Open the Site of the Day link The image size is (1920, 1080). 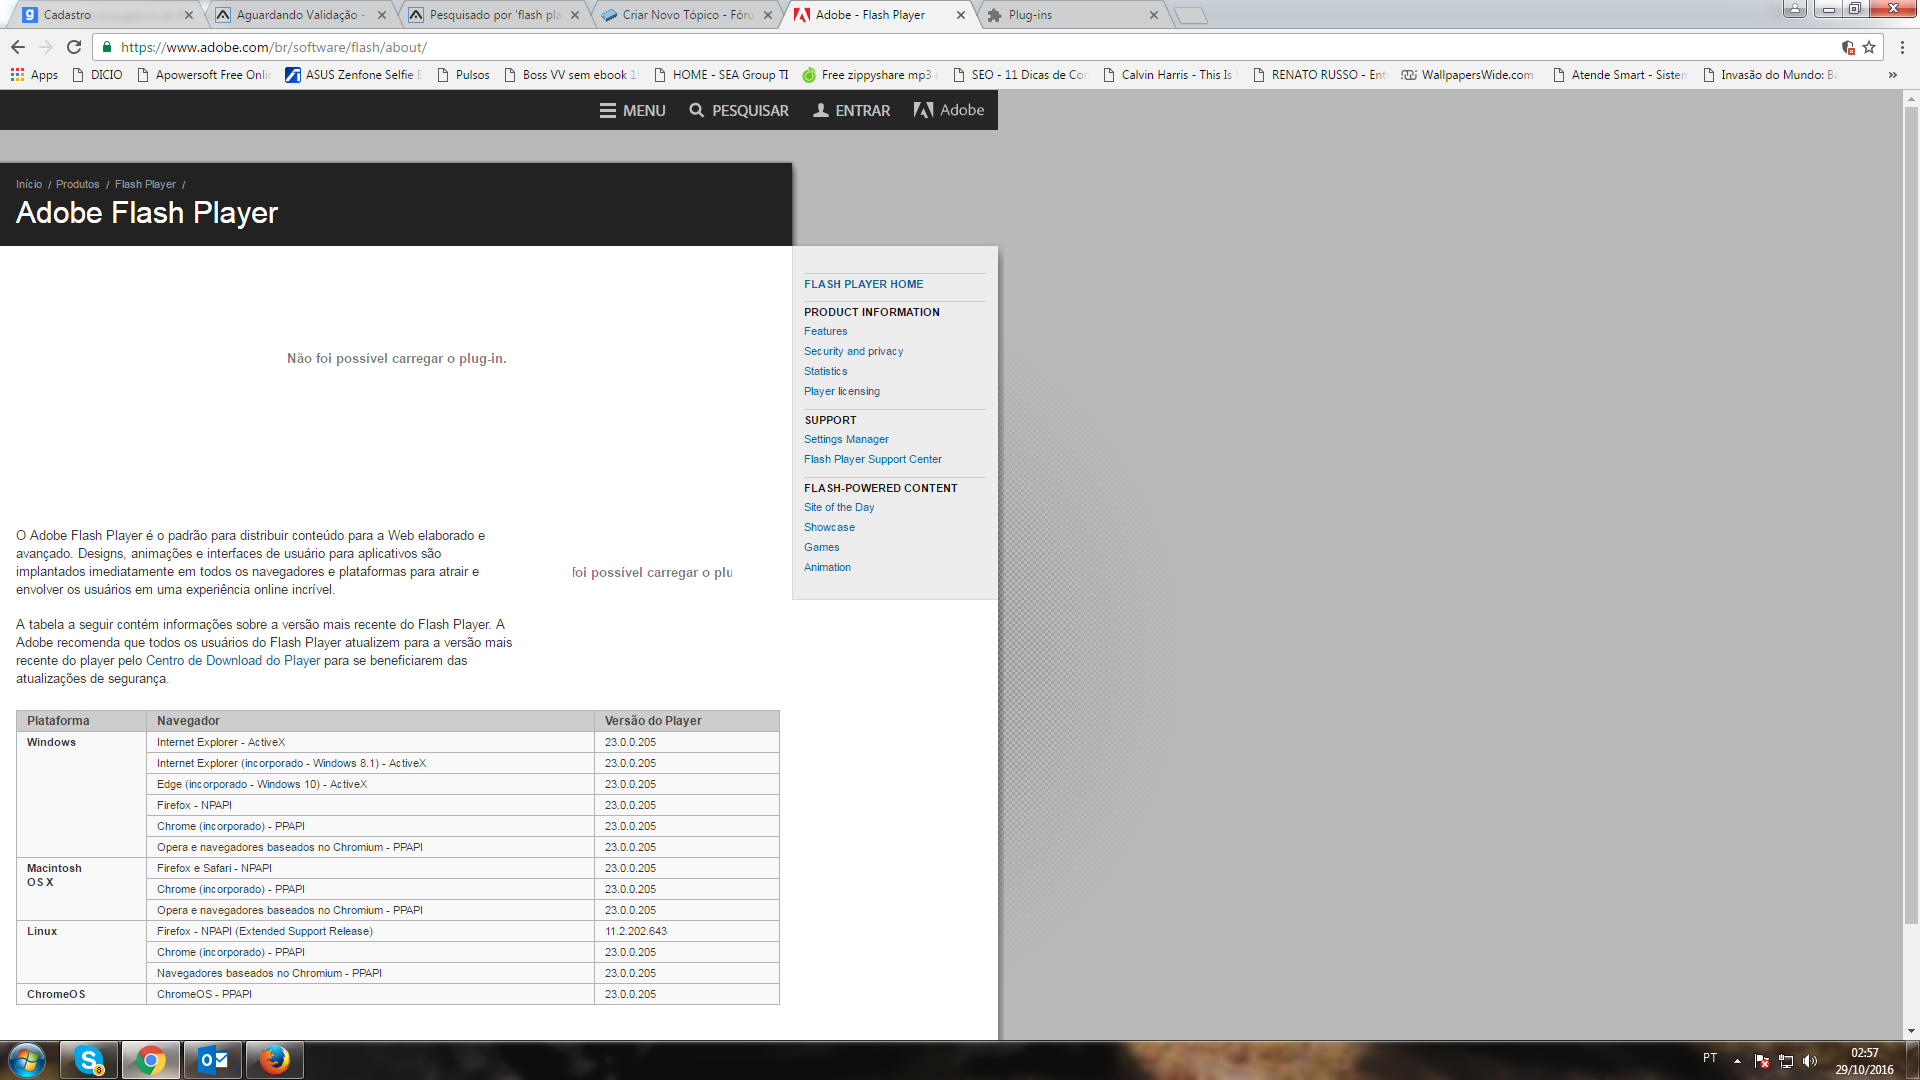(x=839, y=507)
